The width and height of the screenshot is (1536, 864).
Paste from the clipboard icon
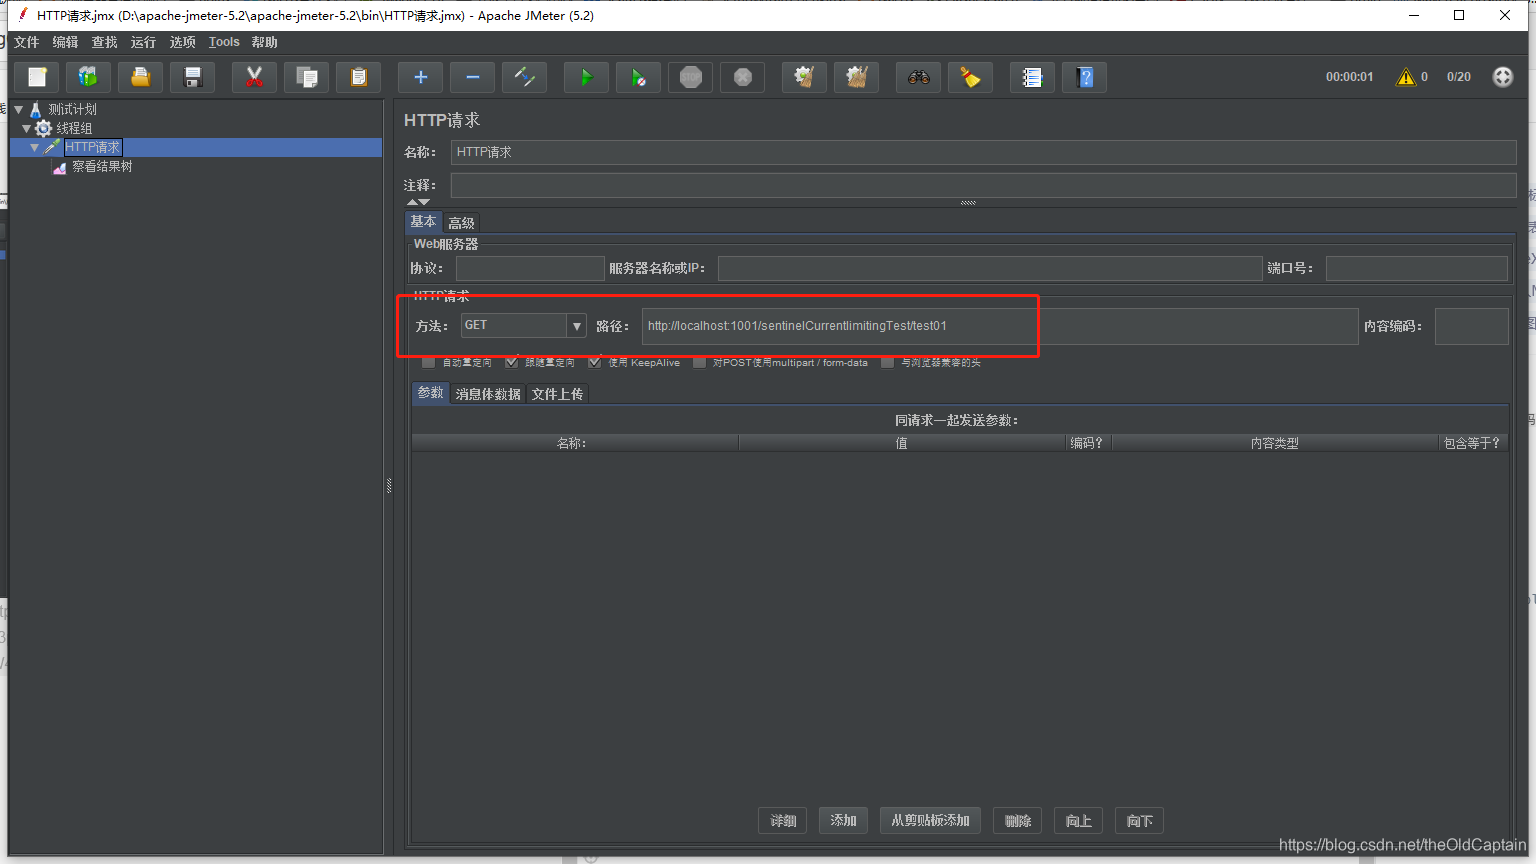359,77
